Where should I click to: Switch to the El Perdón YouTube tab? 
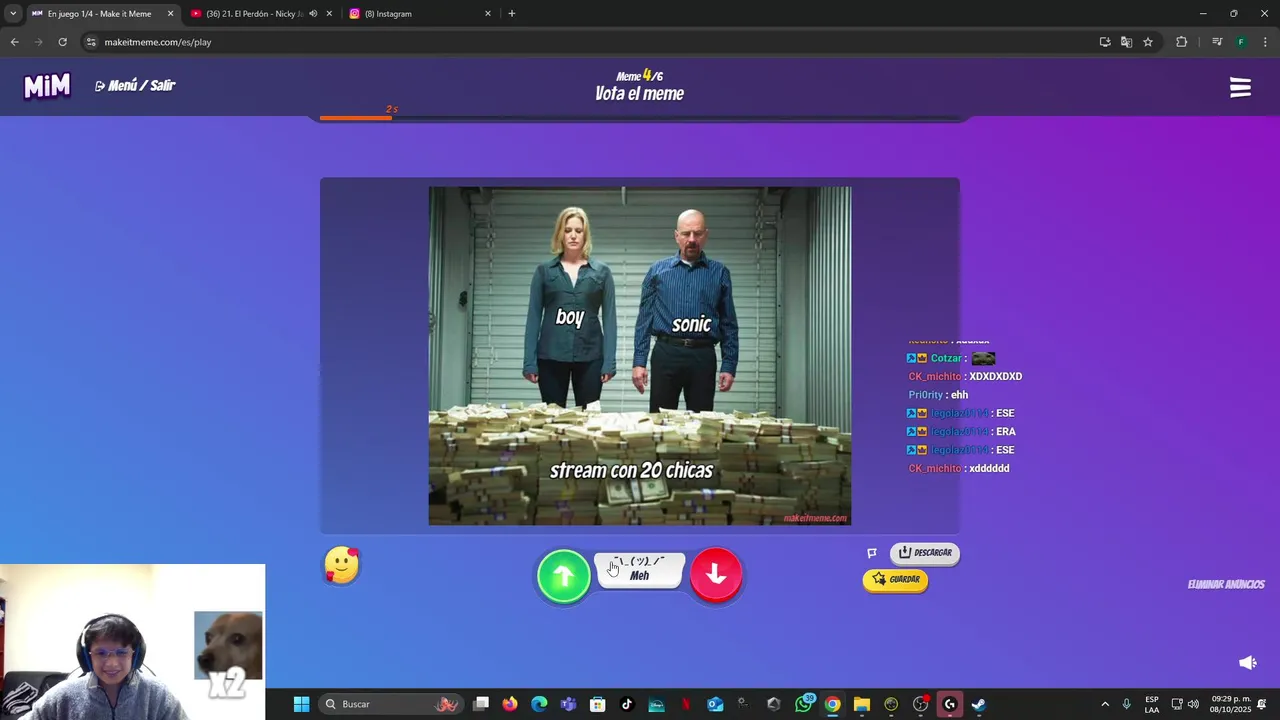coord(254,14)
